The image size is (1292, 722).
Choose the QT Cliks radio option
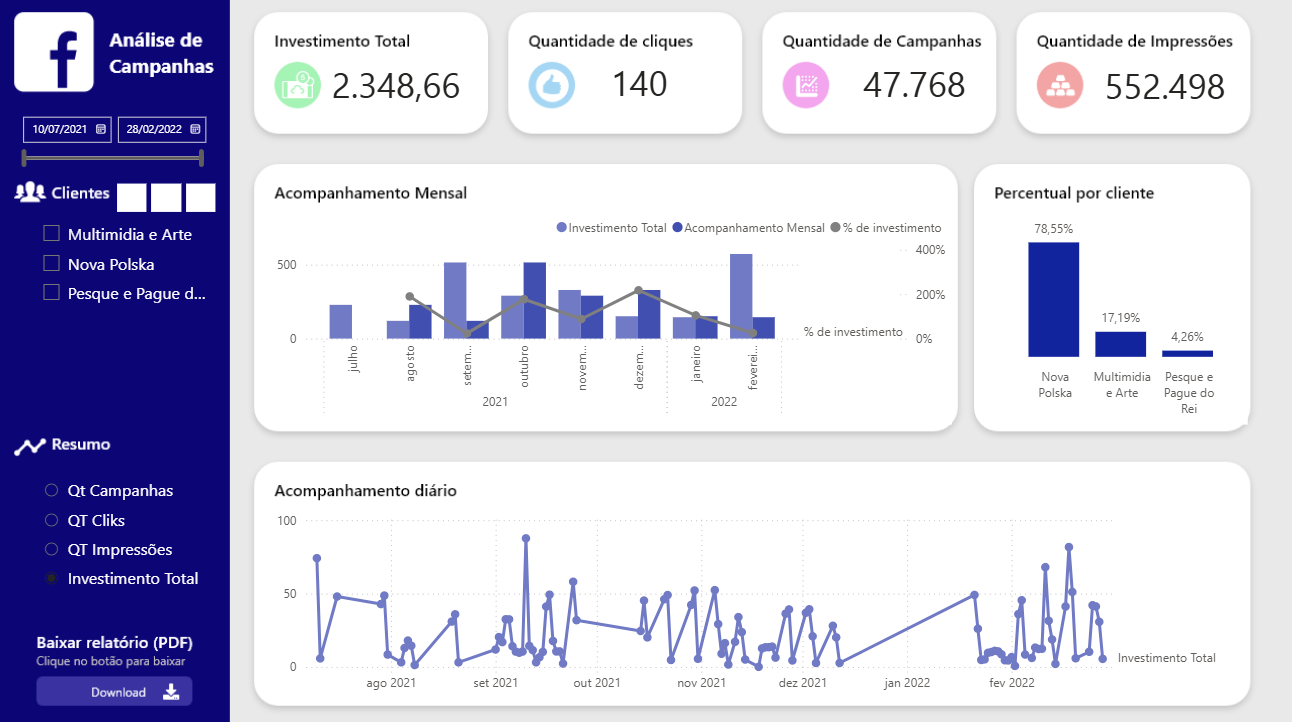click(x=52, y=520)
